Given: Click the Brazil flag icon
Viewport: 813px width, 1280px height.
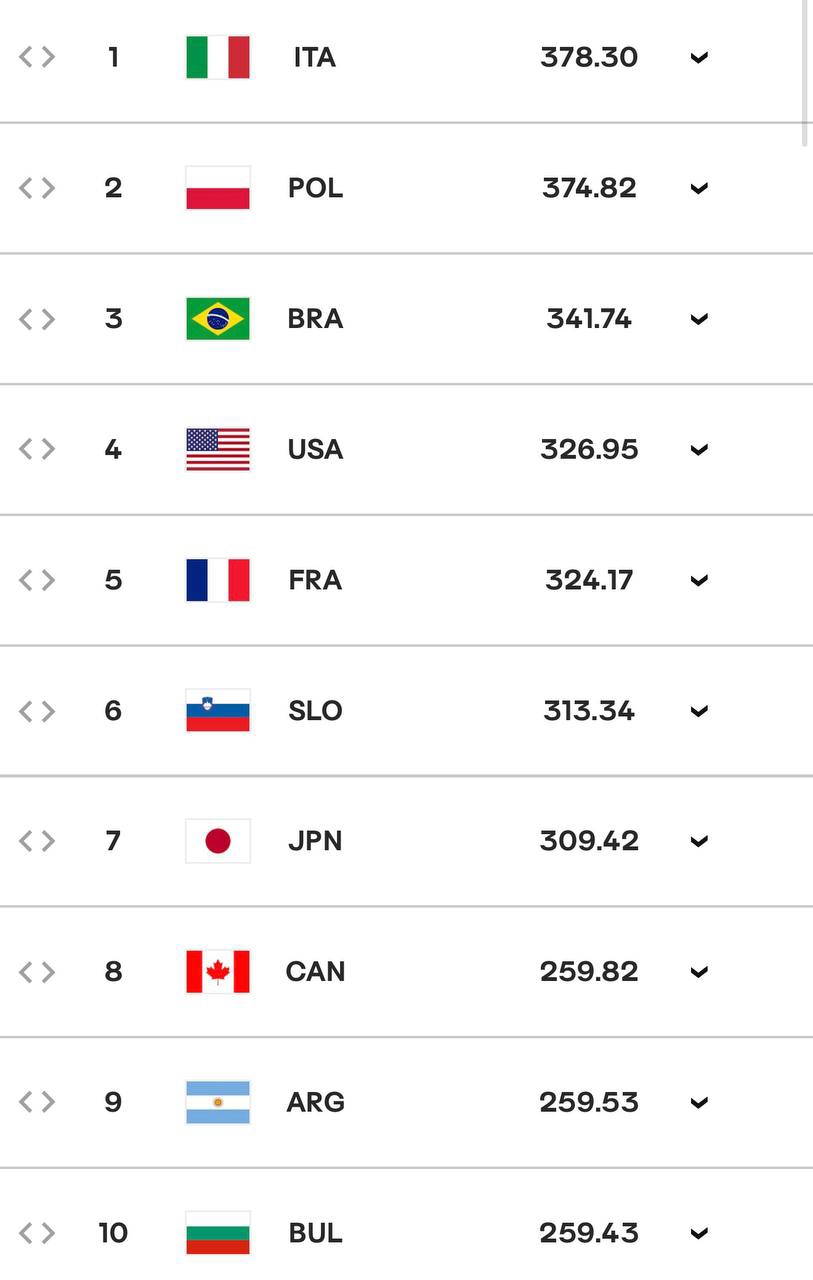Looking at the screenshot, I should point(218,319).
